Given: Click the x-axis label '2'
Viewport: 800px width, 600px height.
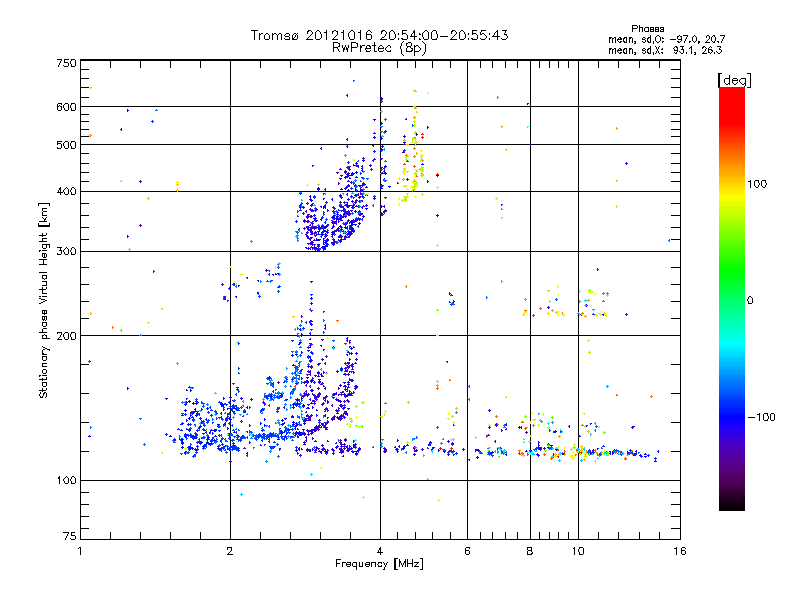Looking at the screenshot, I should pos(230,551).
